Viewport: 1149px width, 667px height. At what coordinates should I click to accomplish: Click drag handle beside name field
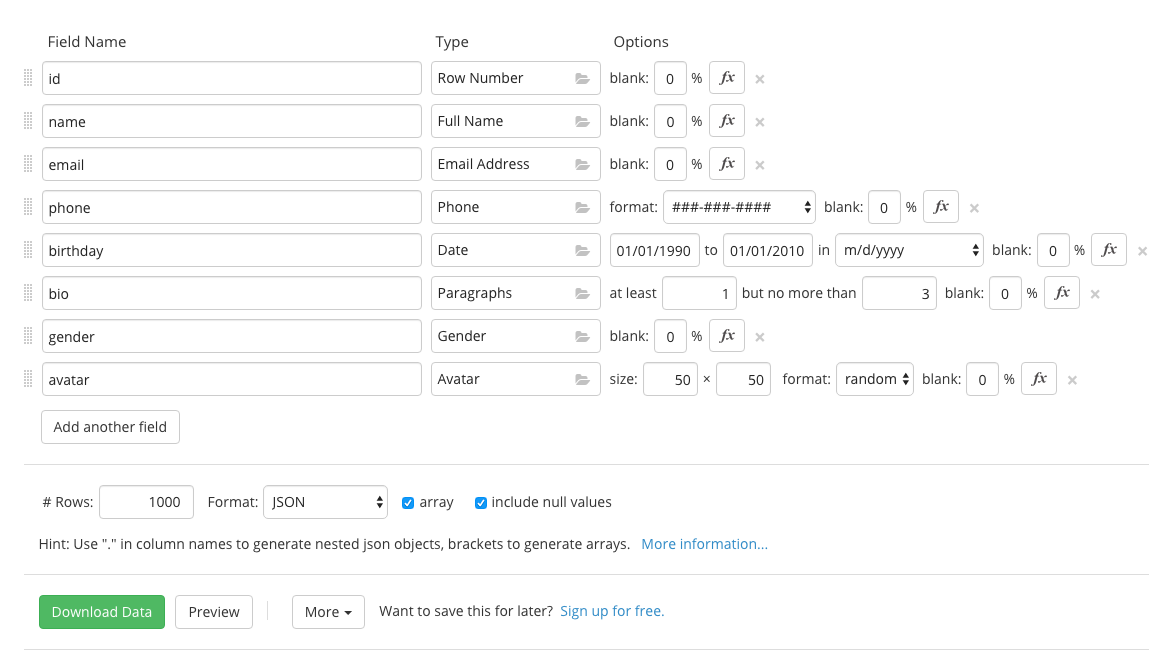[28, 121]
